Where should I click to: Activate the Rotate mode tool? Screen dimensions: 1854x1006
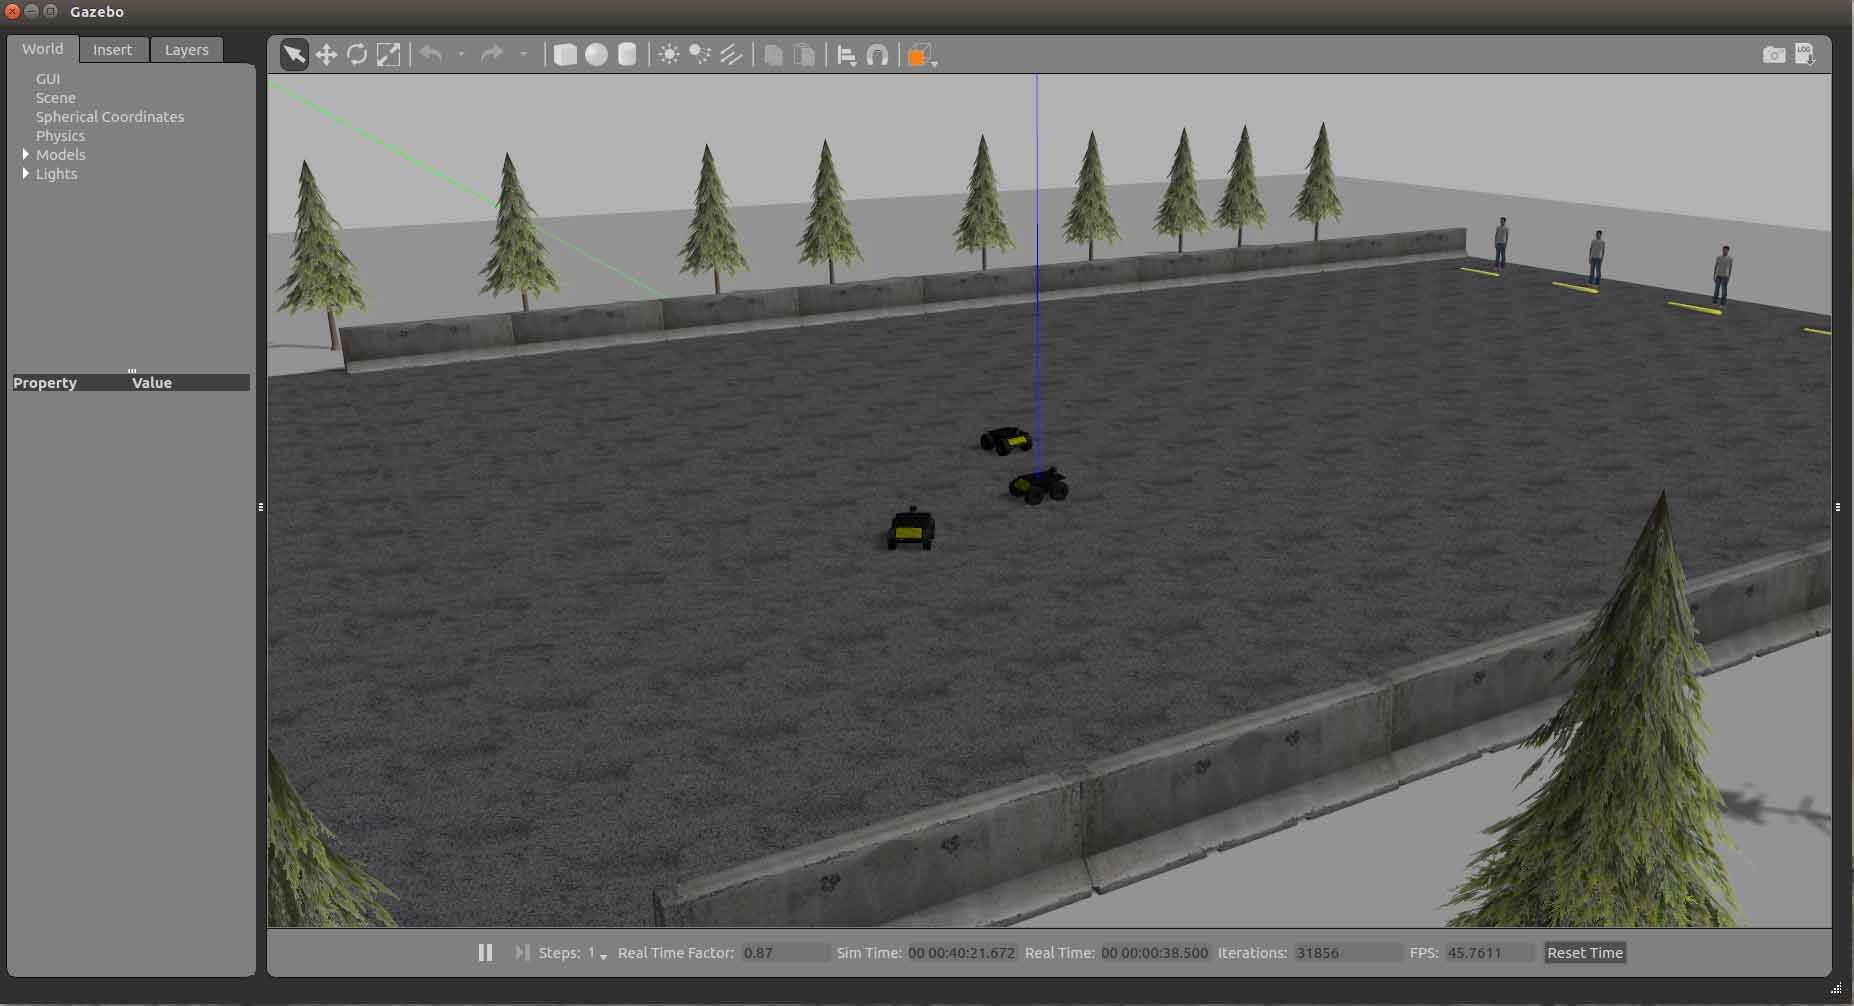357,55
